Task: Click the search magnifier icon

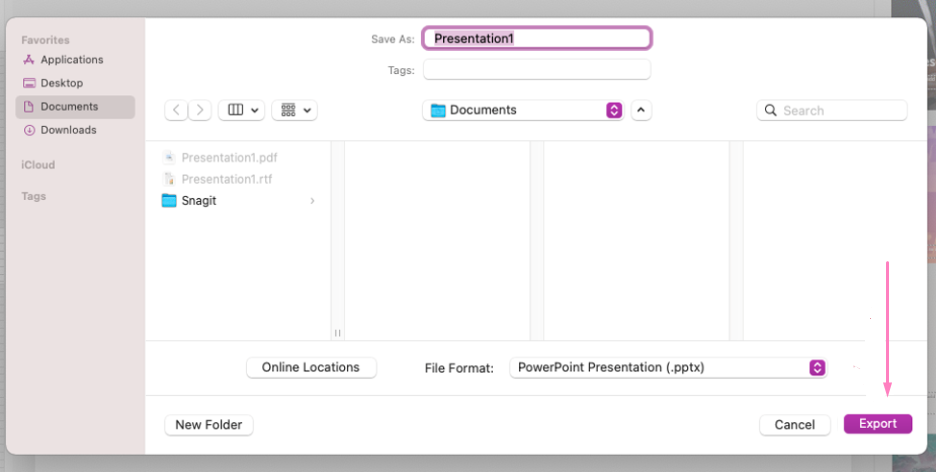Action: (771, 110)
